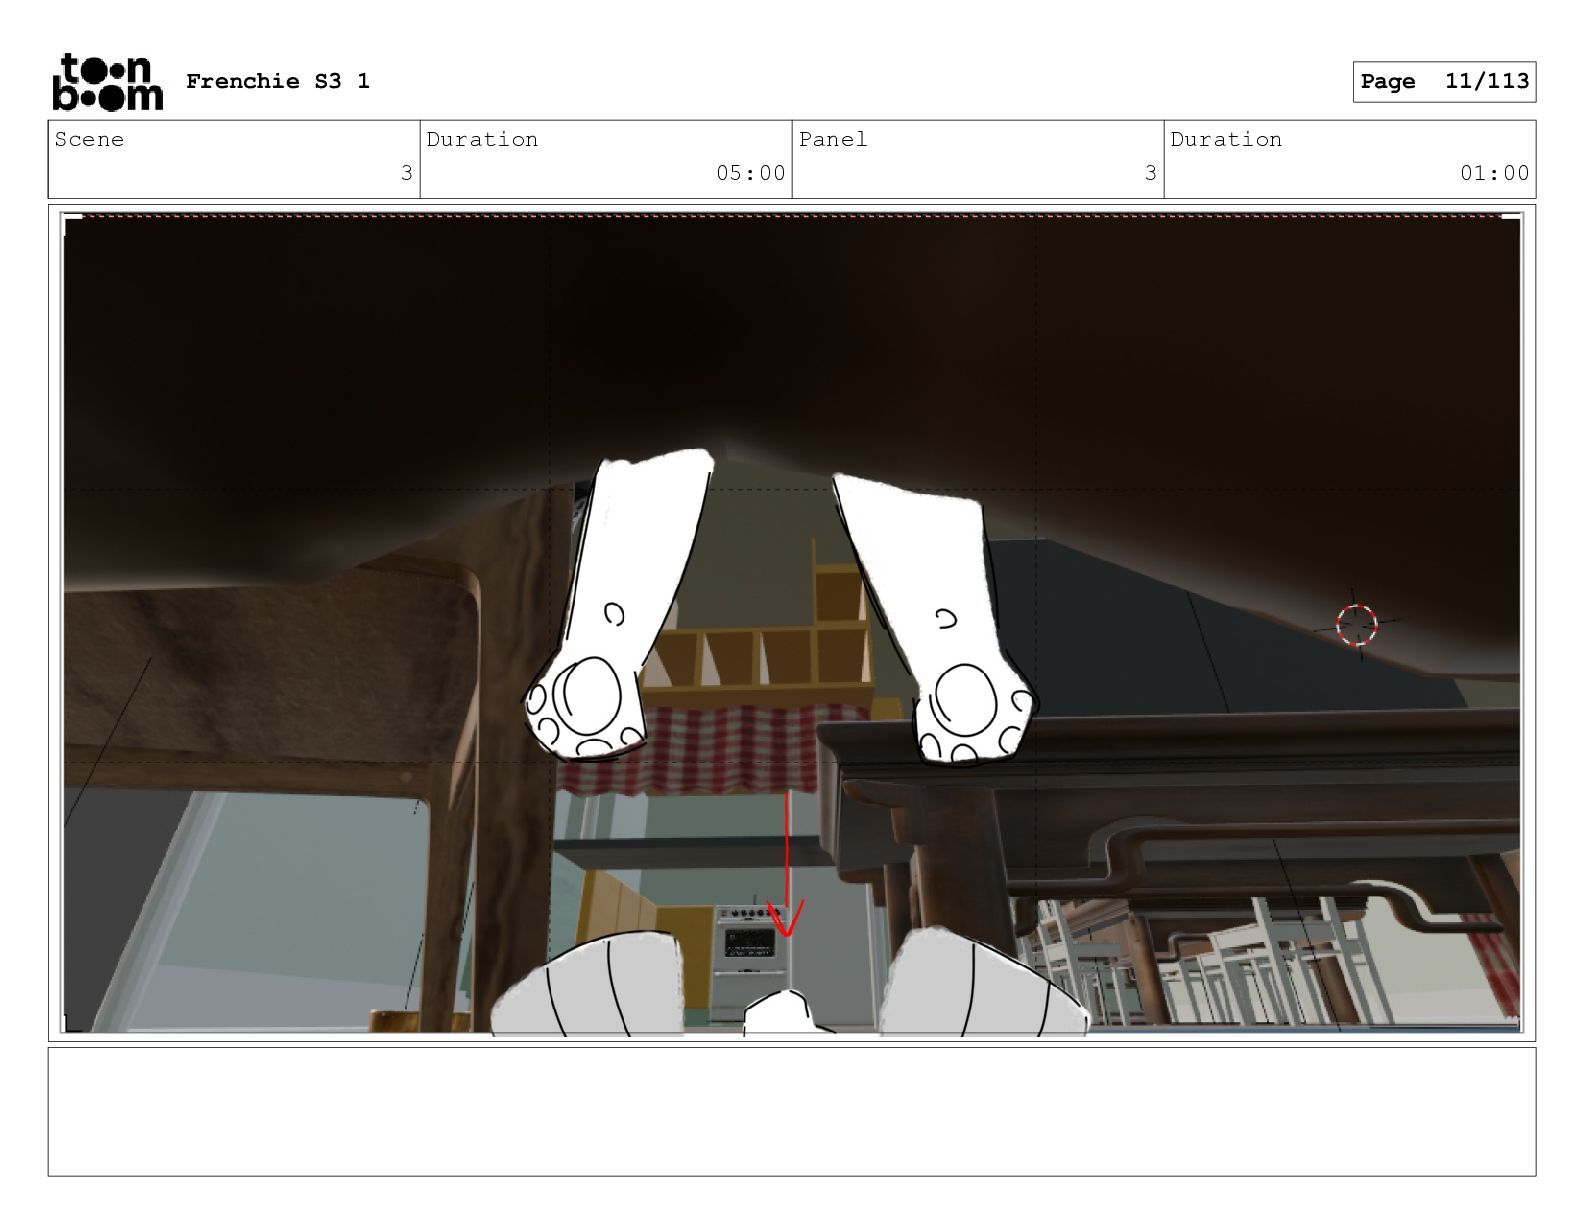Click the 'Scene' header label
The height and width of the screenshot is (1224, 1584).
89,139
